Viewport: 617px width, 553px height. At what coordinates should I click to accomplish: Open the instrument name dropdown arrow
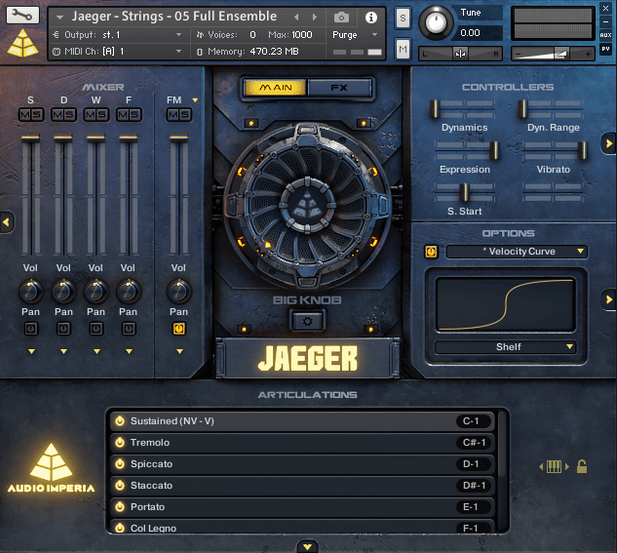click(60, 17)
